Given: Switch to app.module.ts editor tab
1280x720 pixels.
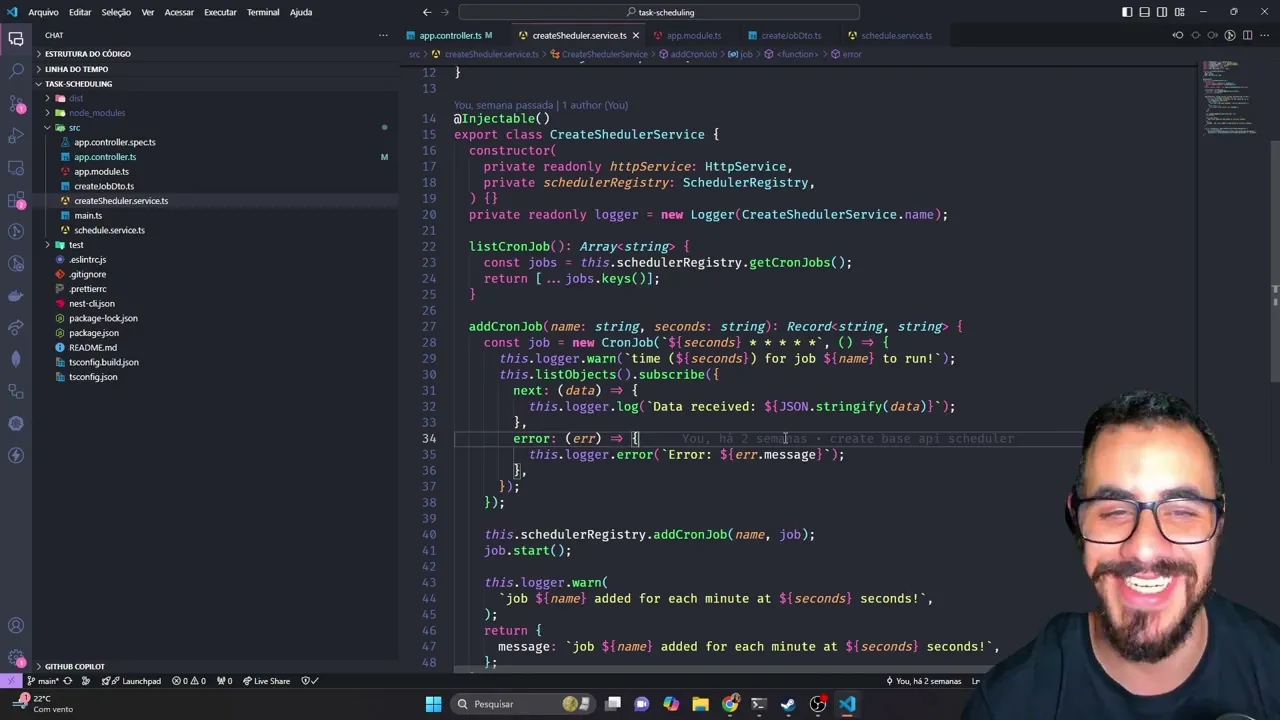Looking at the screenshot, I should click(694, 36).
